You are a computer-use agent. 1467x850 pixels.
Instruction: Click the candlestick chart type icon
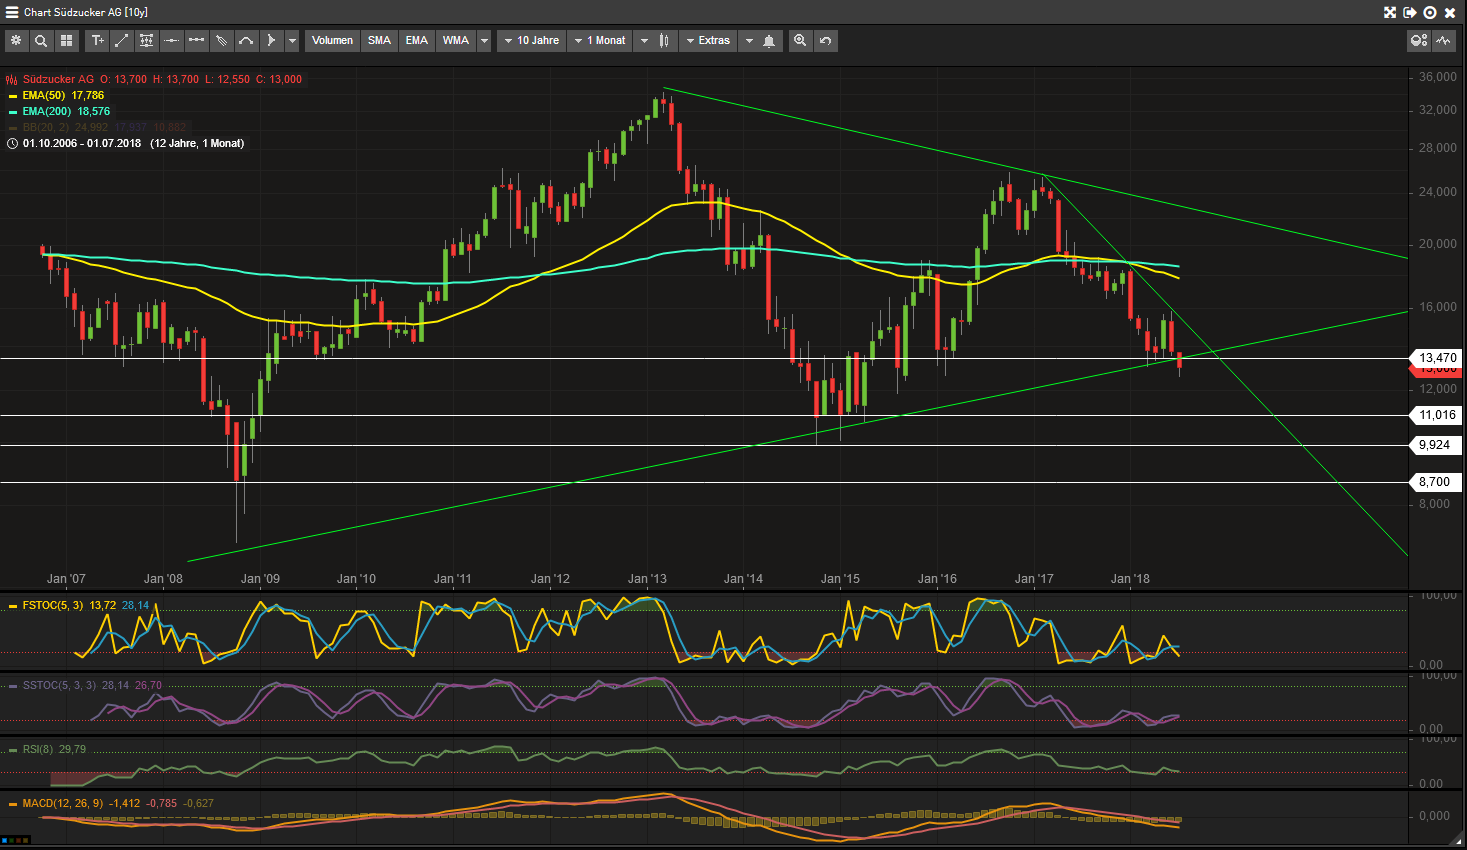(664, 41)
